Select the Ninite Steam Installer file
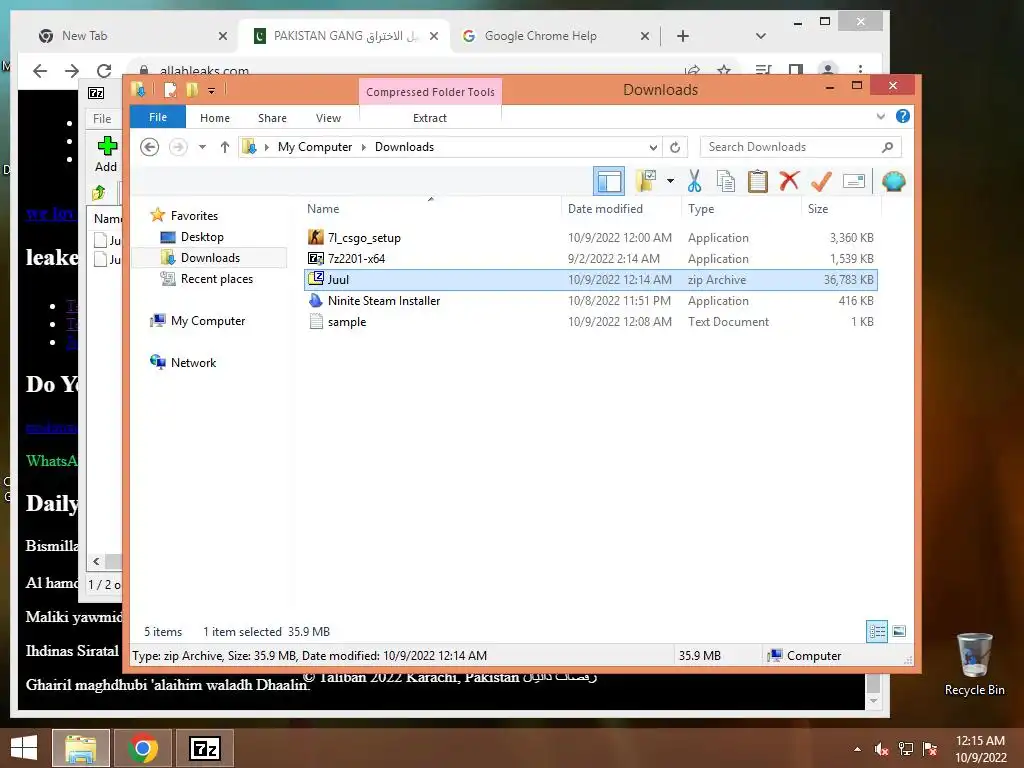Viewport: 1024px width, 768px height. [591, 300]
